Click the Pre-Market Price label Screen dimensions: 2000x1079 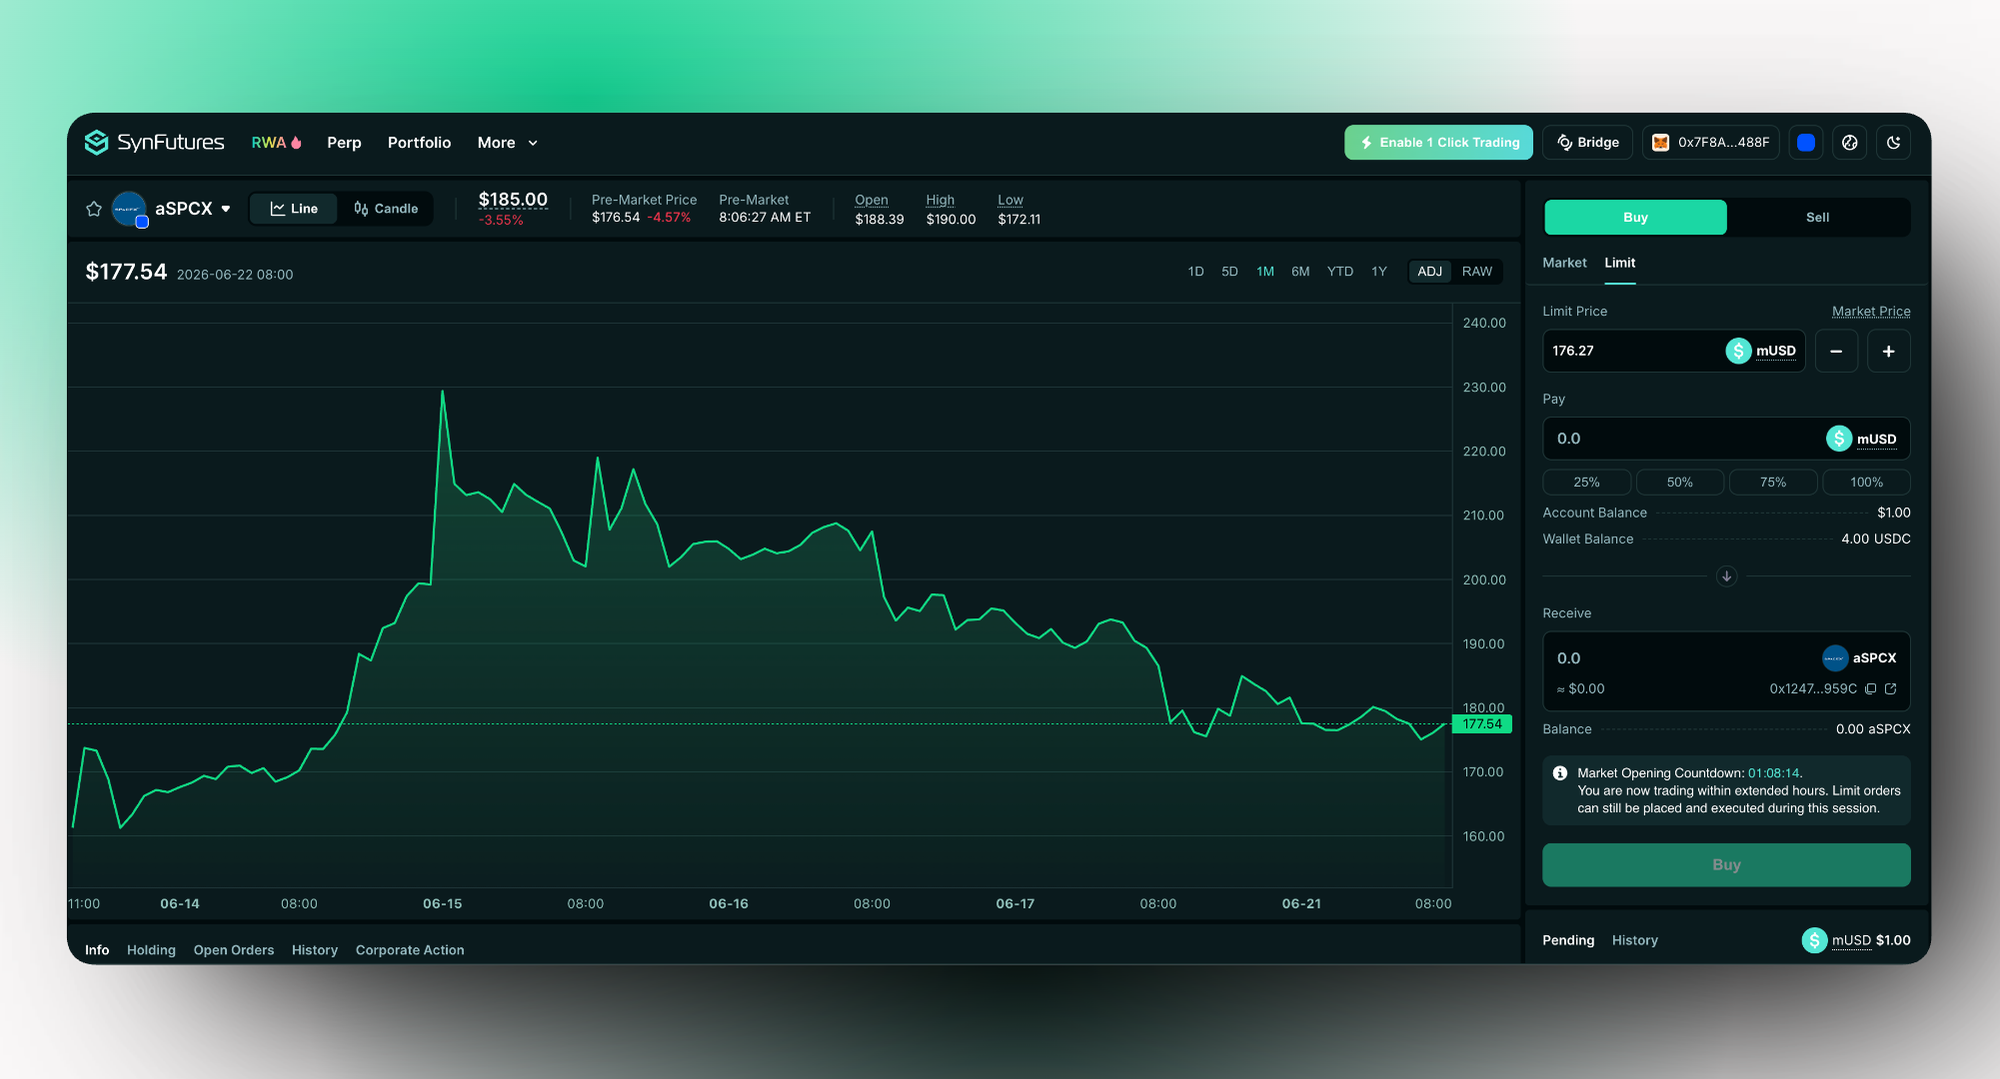[644, 200]
